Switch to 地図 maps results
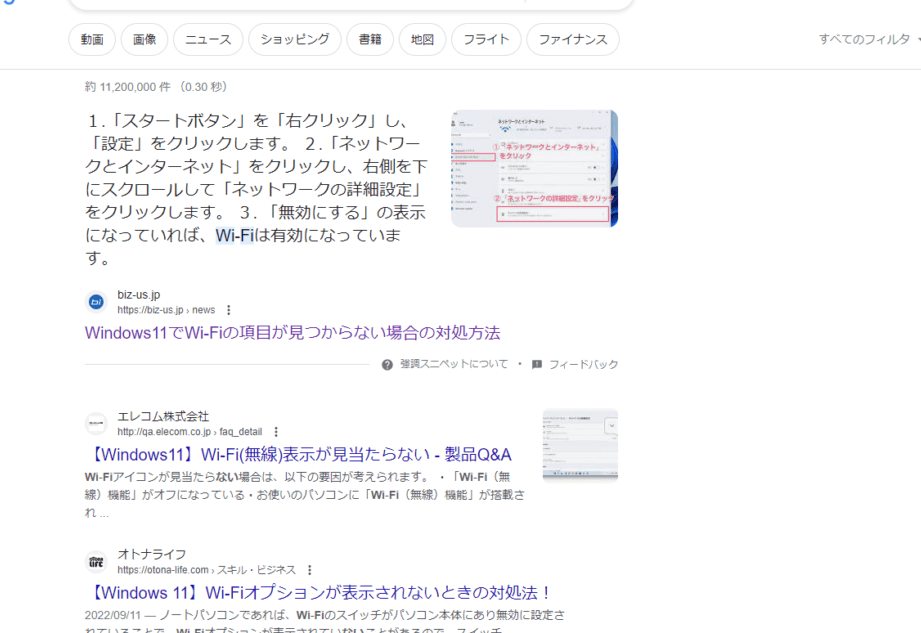This screenshot has width=921, height=633. pyautogui.click(x=422, y=39)
